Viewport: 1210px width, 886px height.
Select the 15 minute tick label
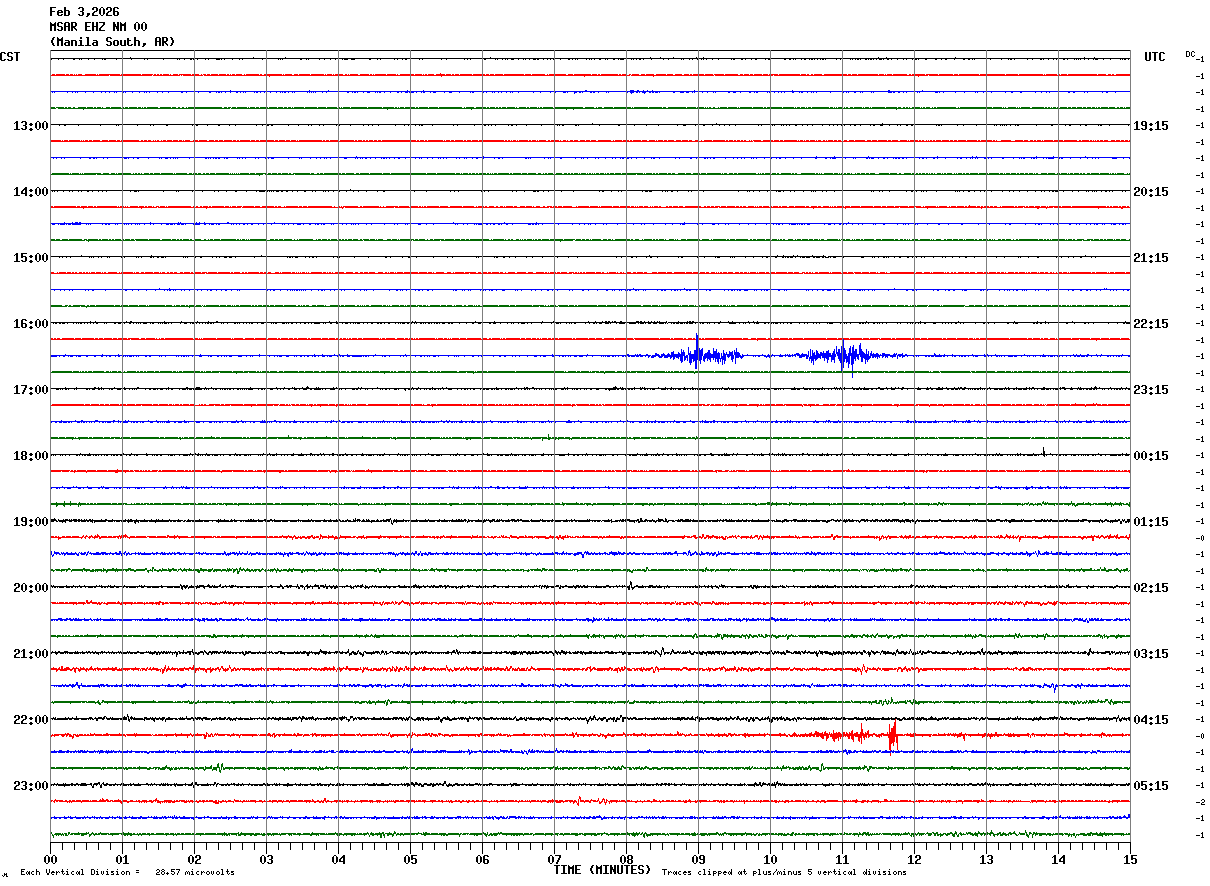point(1130,859)
